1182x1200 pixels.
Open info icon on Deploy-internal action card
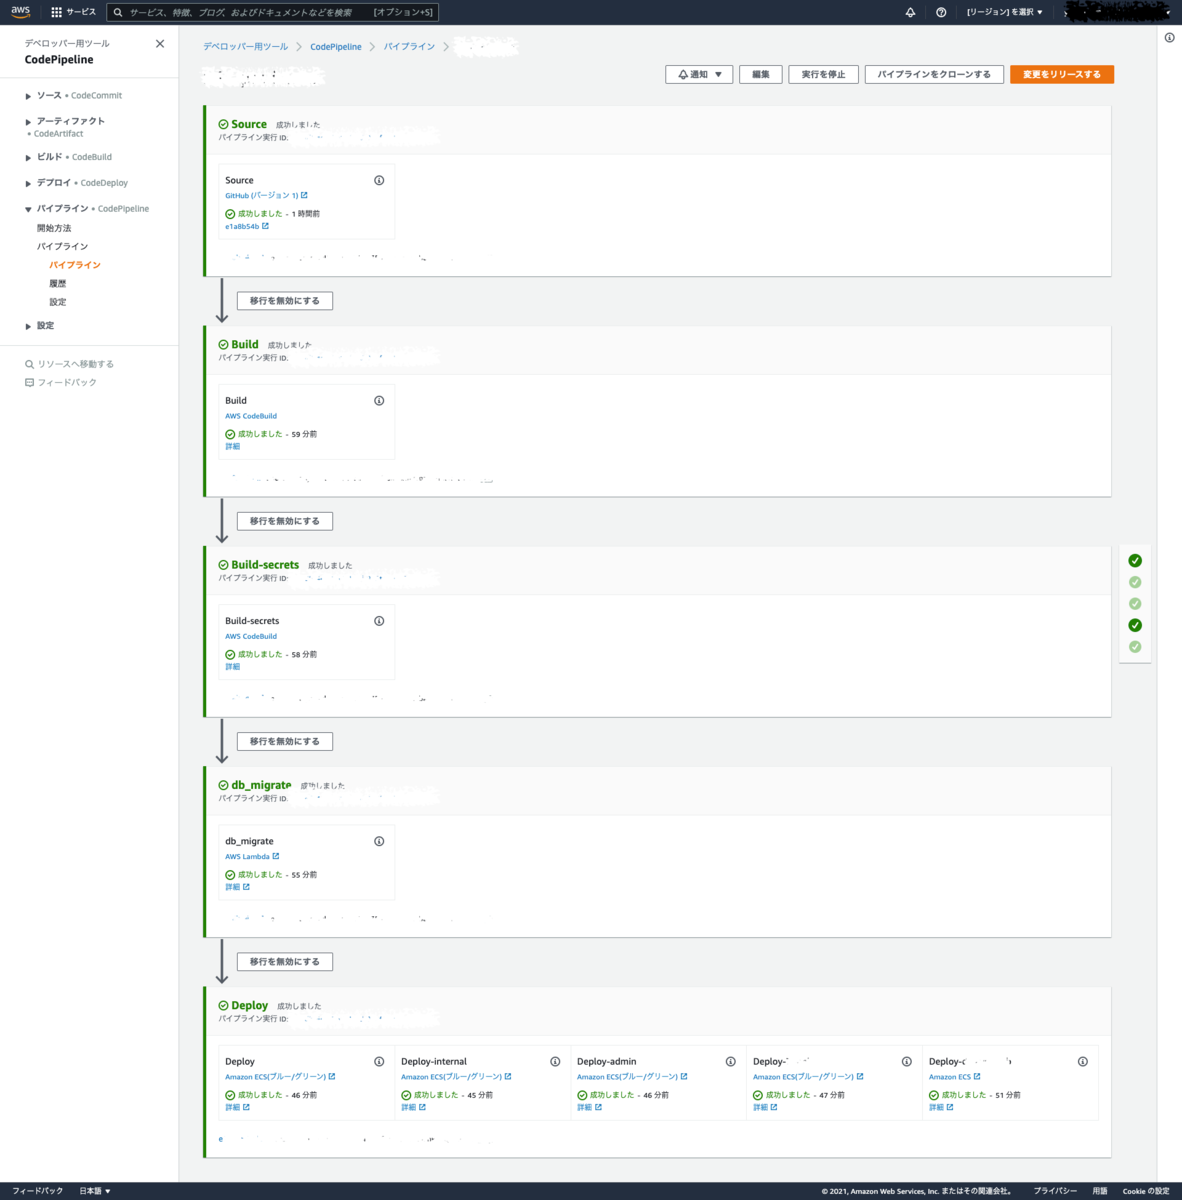[555, 1062]
